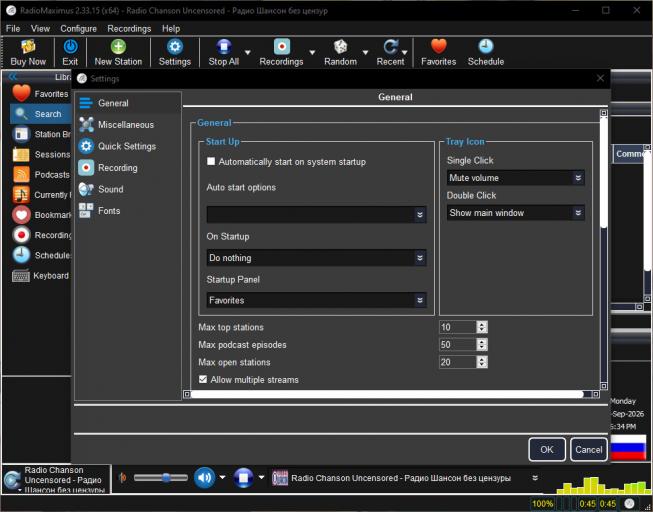Confirm settings with OK button
The width and height of the screenshot is (653, 512).
[547, 449]
